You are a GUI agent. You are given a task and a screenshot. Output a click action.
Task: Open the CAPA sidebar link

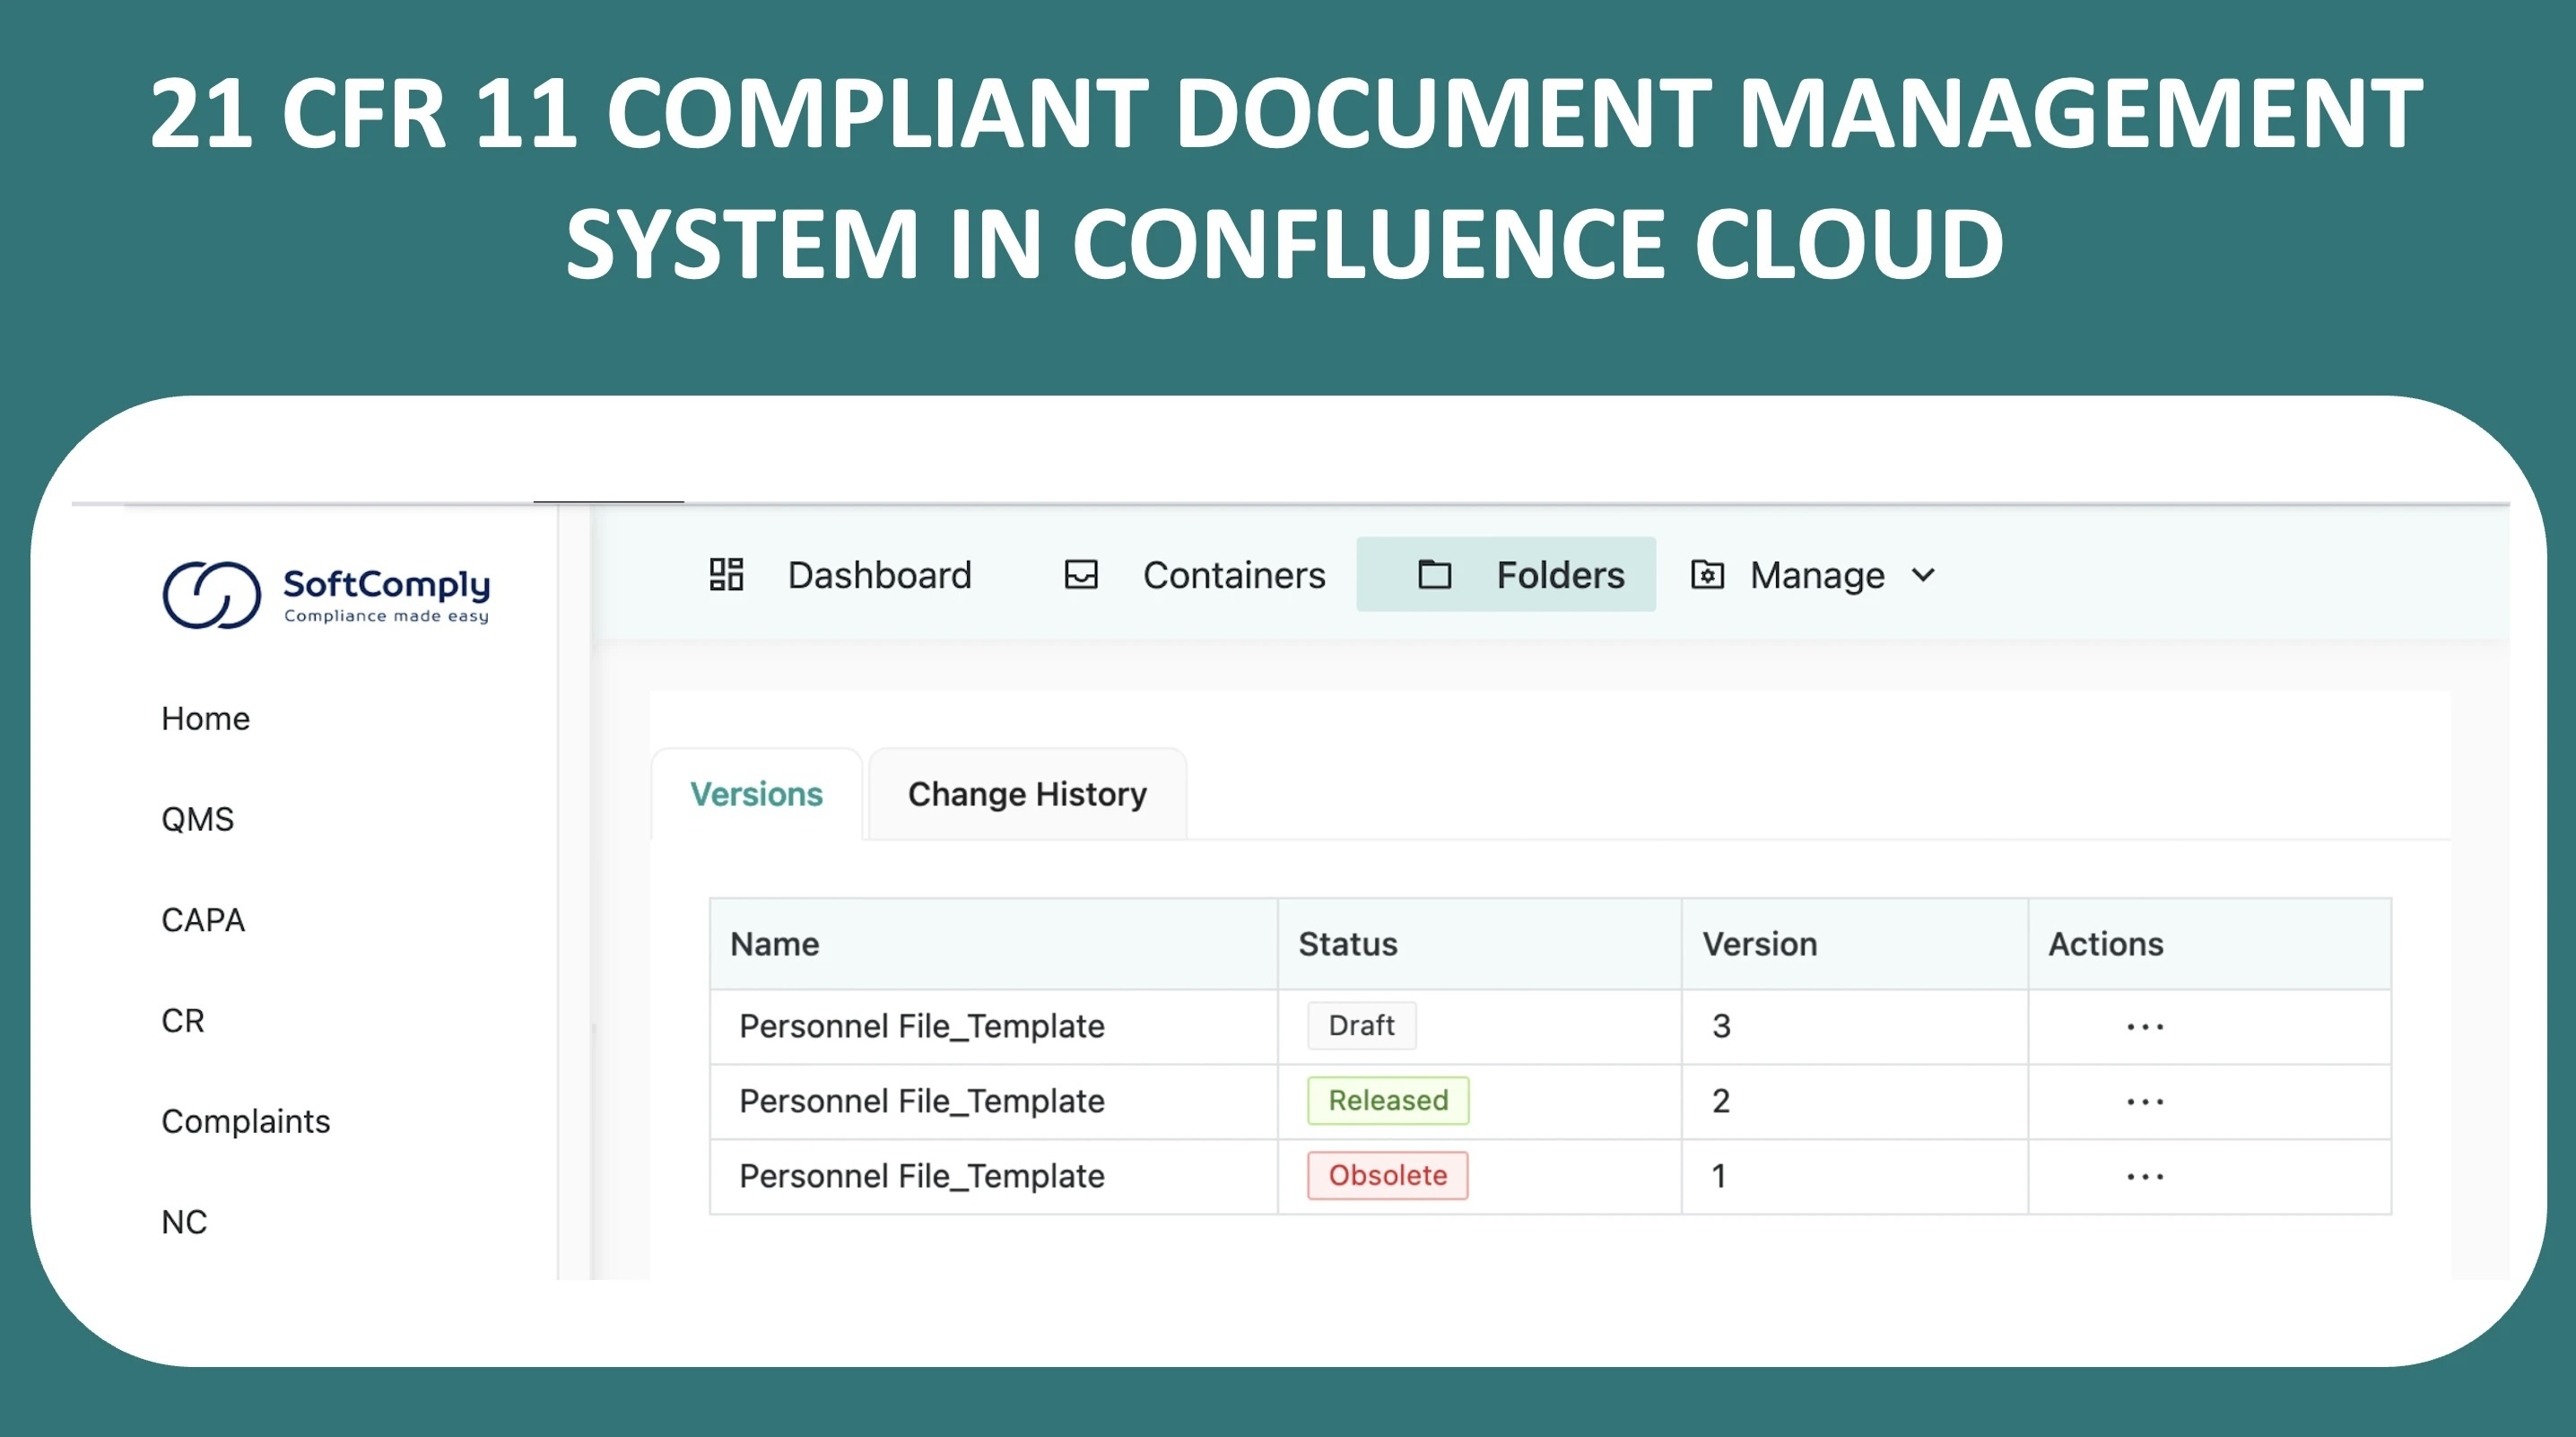click(203, 920)
